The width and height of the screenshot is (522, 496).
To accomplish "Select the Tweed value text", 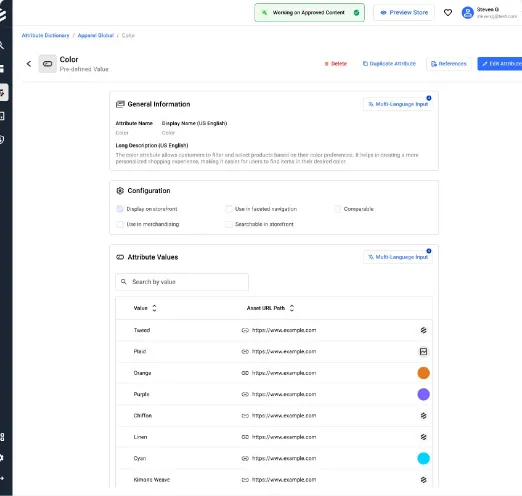I will click(x=142, y=330).
